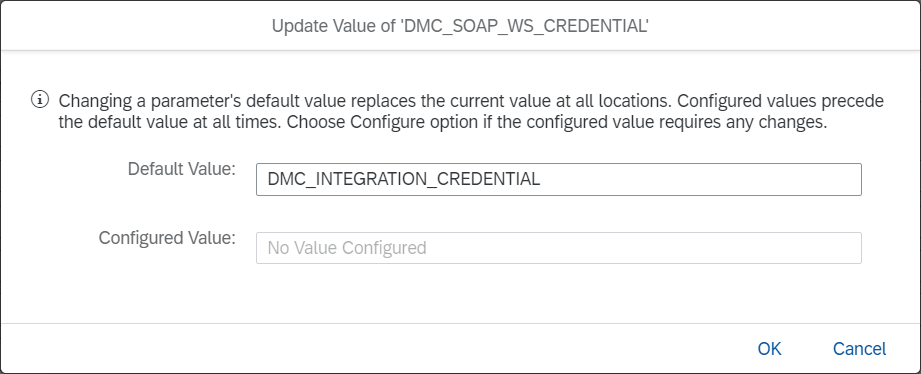Screen dimensions: 921x374
Task: Click the information icon beside the message
Action: 40,100
